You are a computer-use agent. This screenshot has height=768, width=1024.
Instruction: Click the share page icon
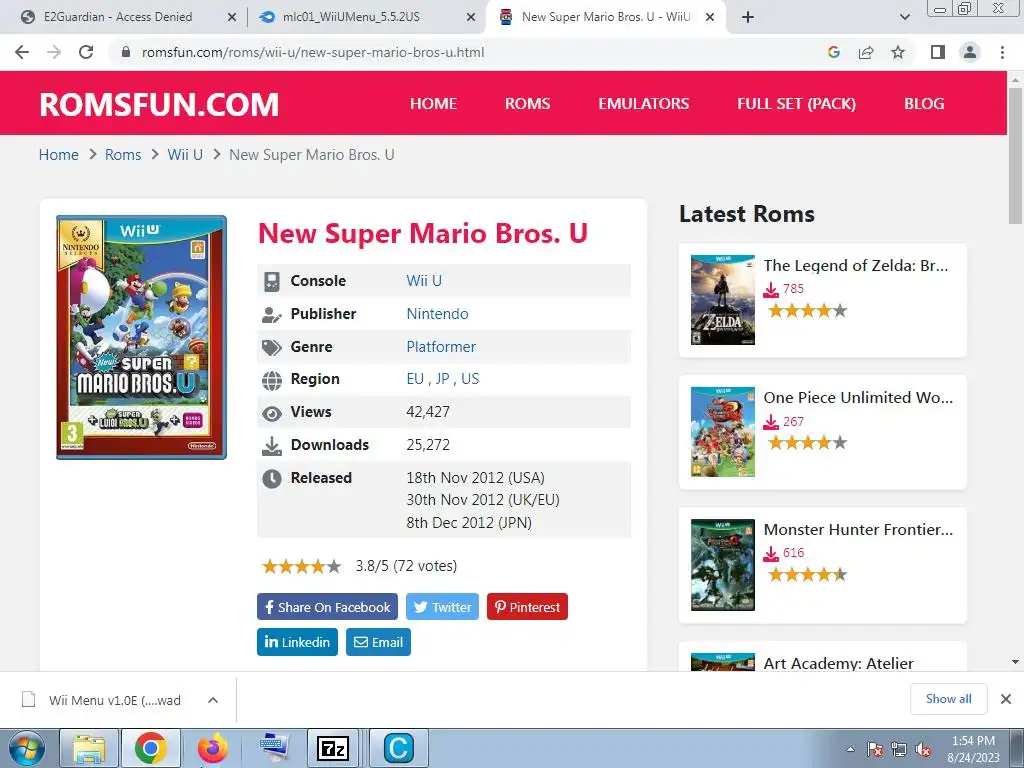(x=866, y=52)
